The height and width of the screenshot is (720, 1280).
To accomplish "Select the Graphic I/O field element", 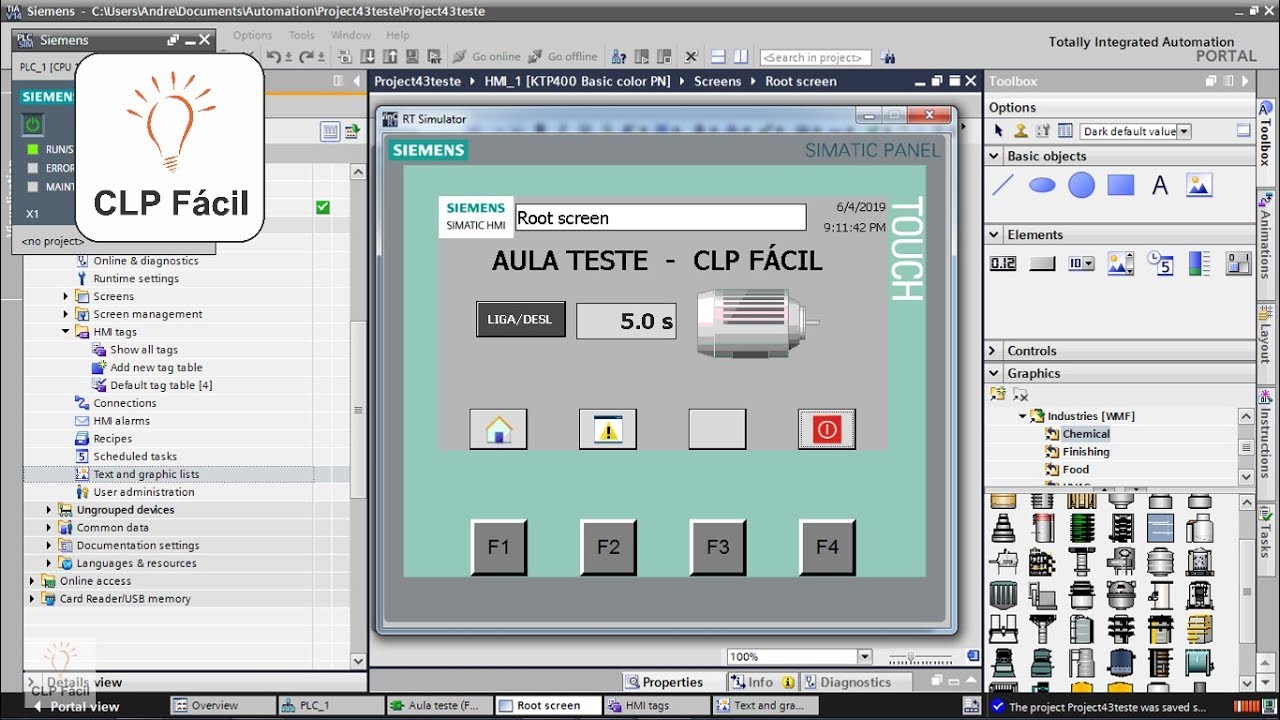I will click(x=1121, y=264).
